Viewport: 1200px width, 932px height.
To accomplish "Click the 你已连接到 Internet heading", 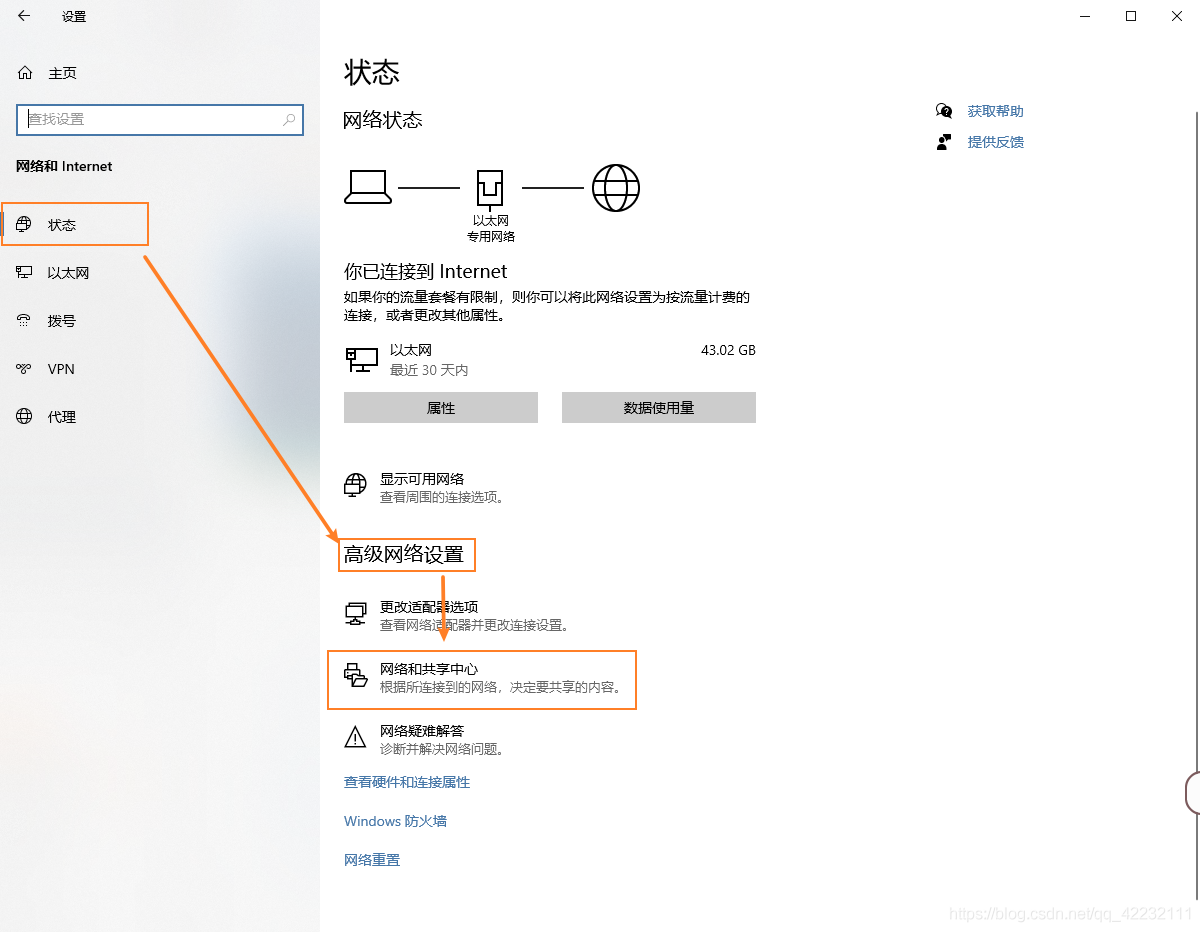I will pyautogui.click(x=426, y=271).
